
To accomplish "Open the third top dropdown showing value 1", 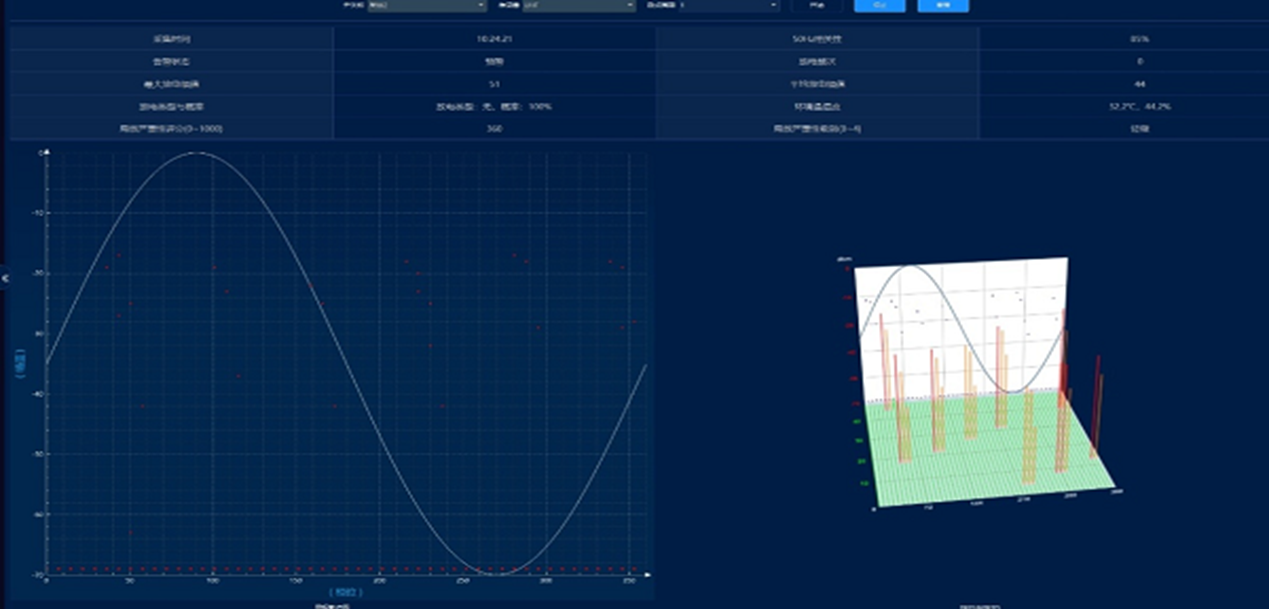I will 725,6.
